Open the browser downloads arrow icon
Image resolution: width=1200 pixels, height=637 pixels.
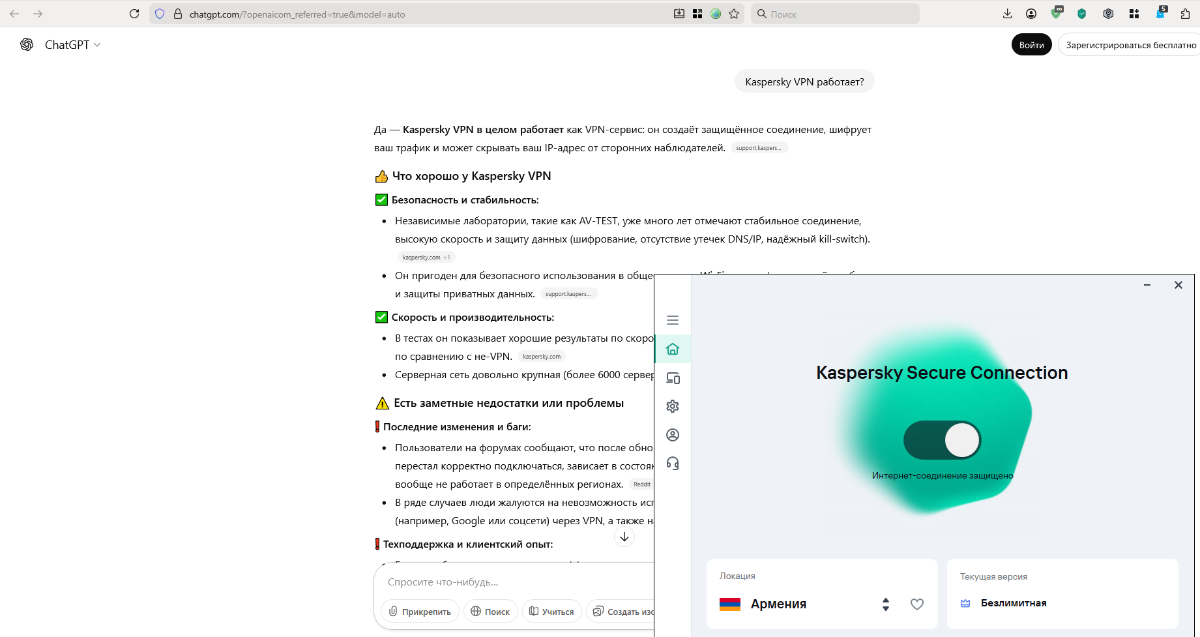(1007, 14)
